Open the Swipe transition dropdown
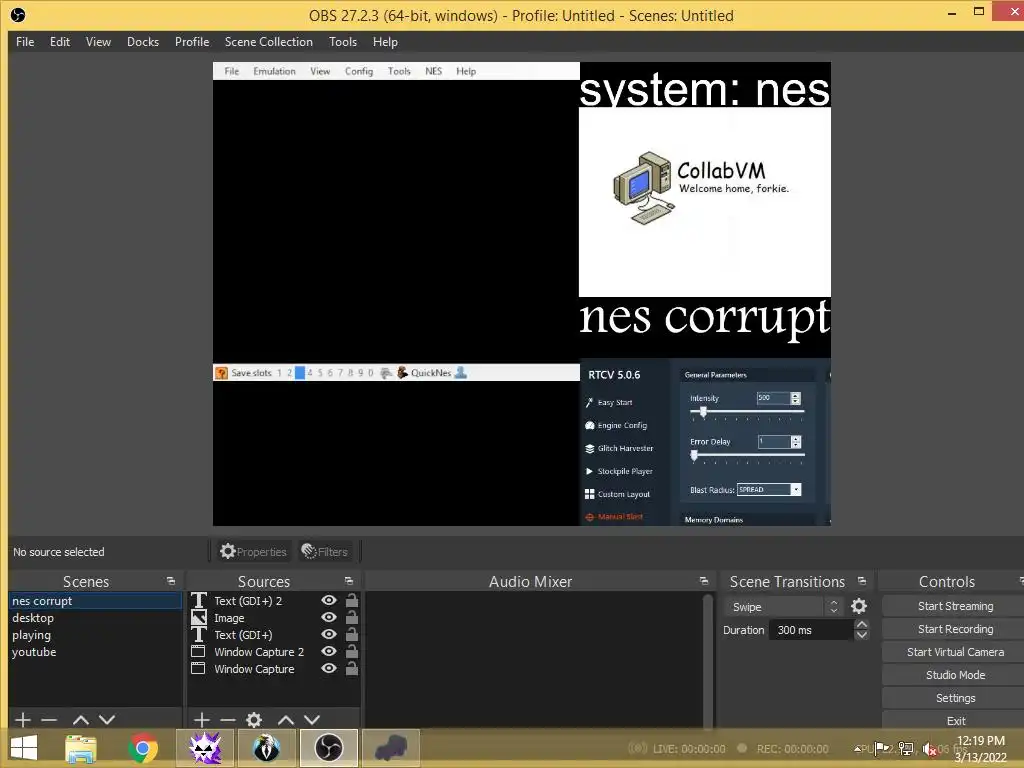 coord(783,607)
